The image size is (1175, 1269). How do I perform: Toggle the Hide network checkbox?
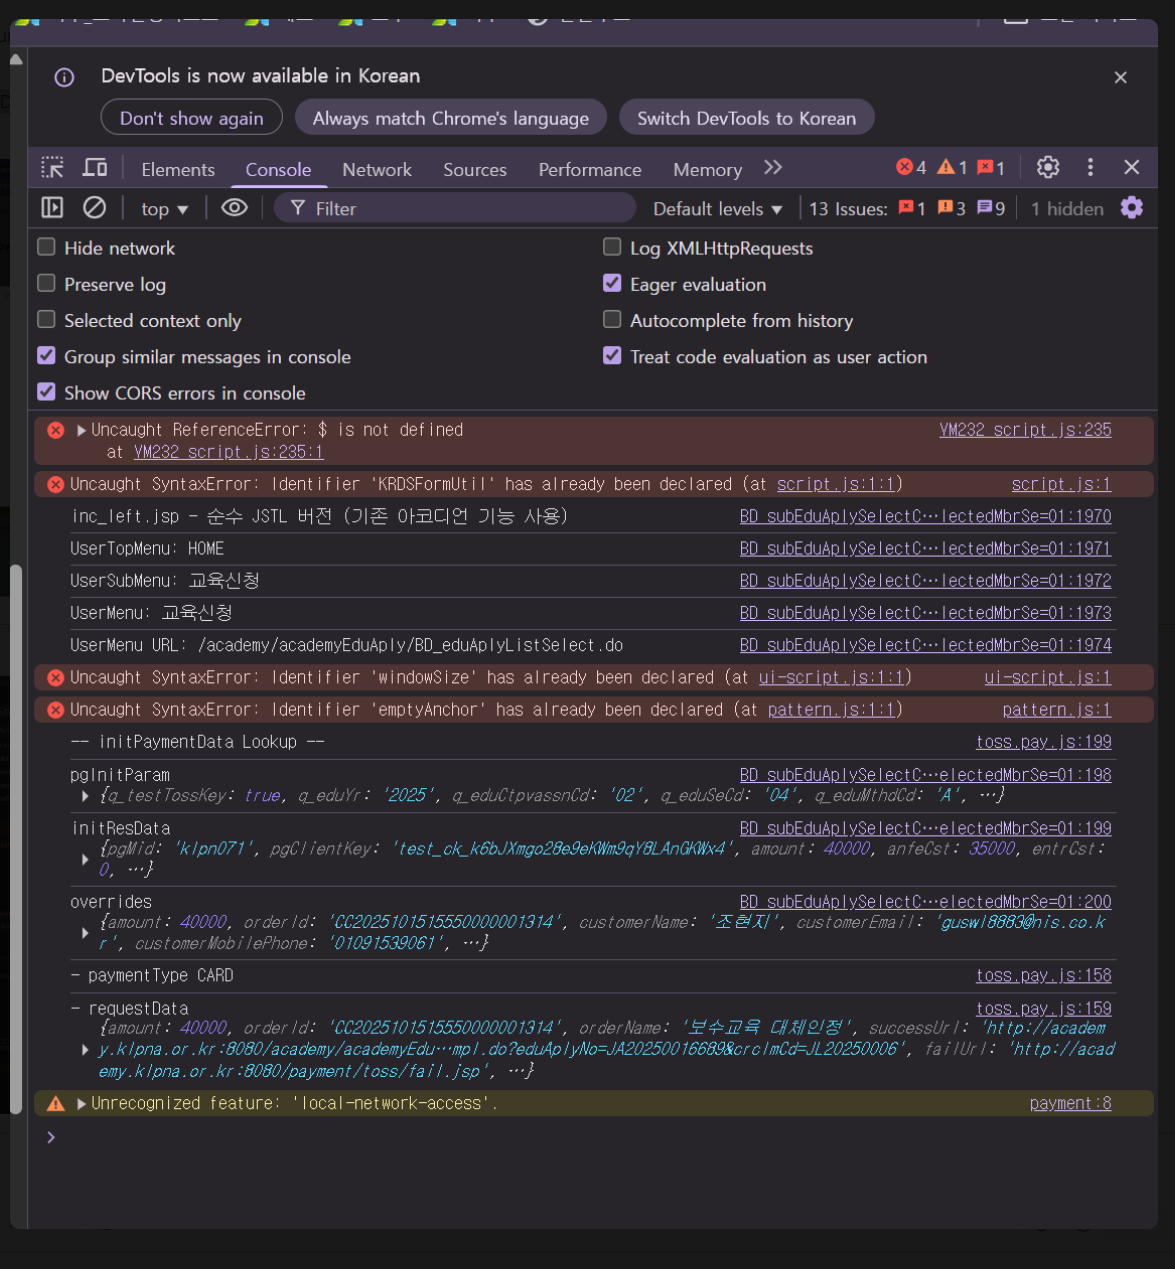click(x=46, y=247)
